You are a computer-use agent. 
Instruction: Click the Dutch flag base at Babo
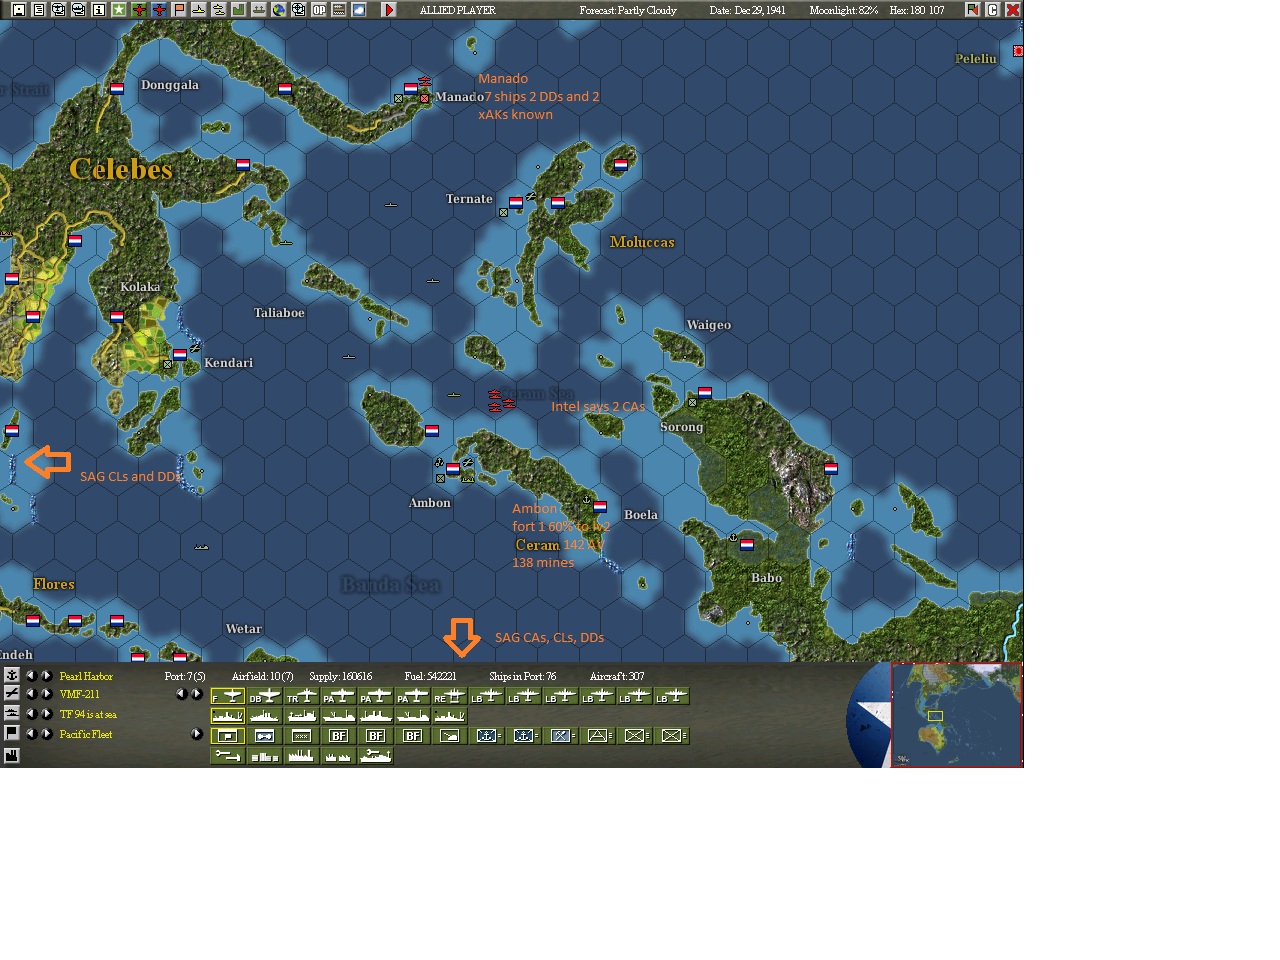pos(747,545)
